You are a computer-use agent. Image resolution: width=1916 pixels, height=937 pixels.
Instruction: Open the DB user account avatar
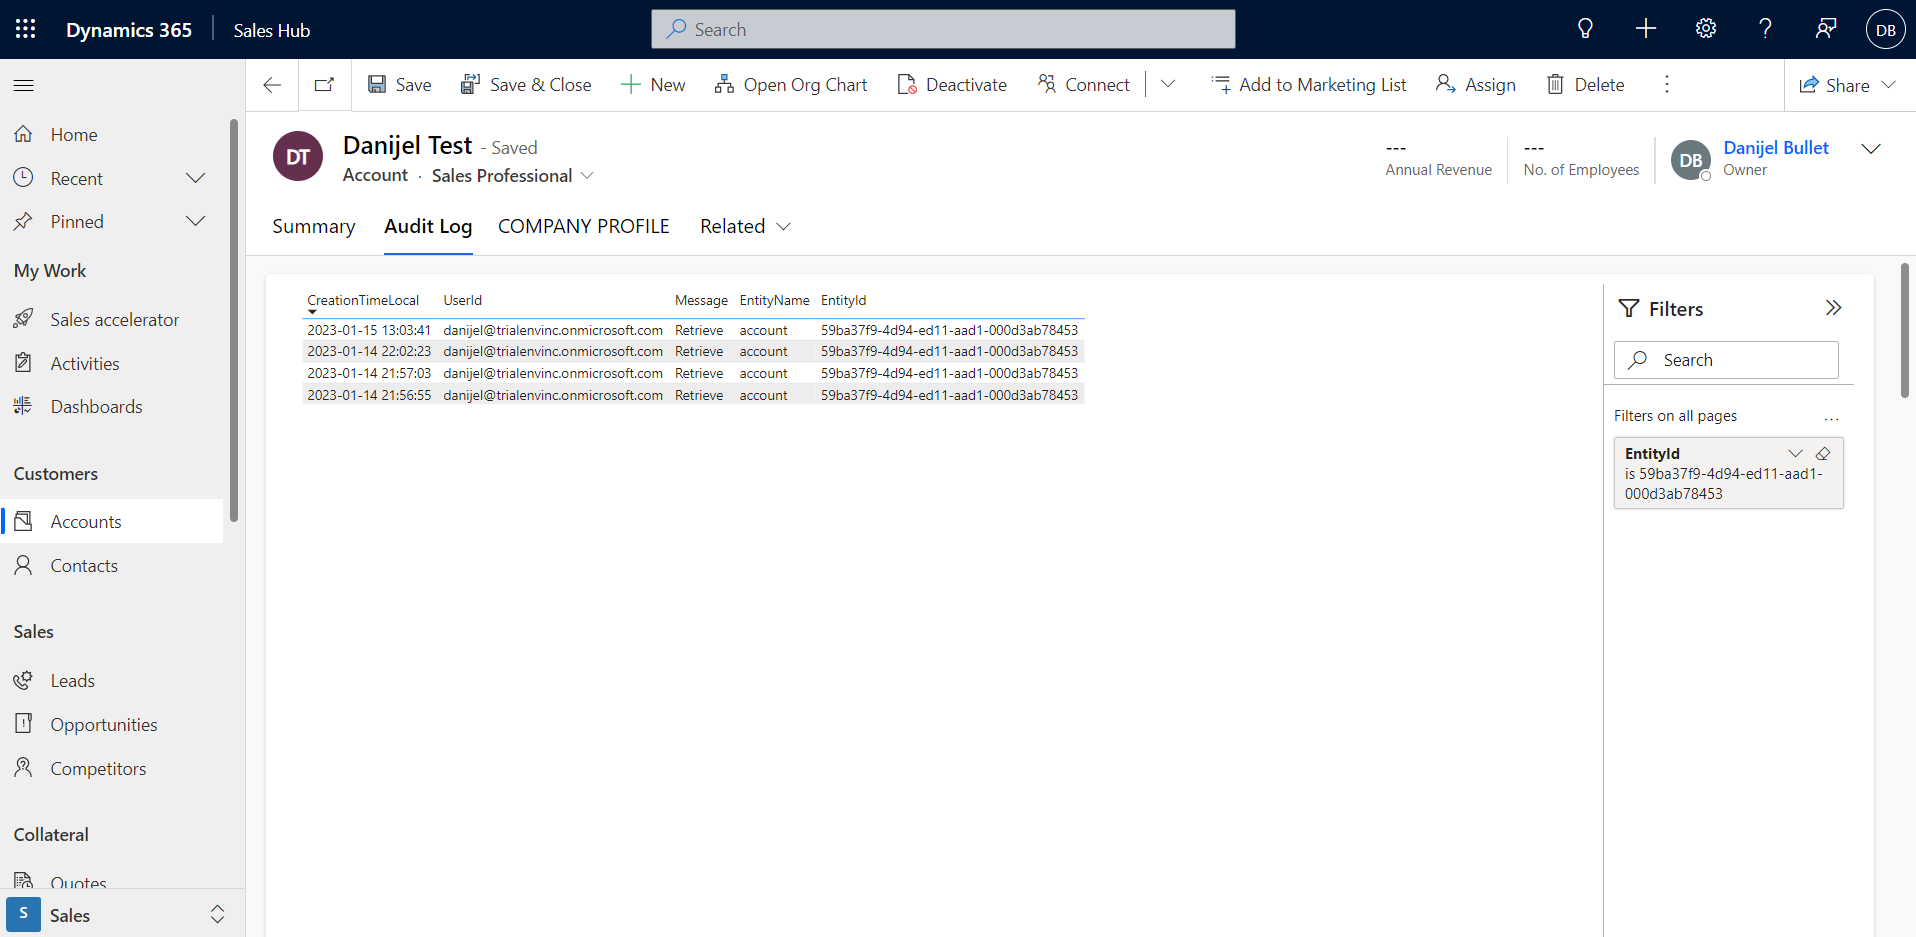click(1885, 29)
